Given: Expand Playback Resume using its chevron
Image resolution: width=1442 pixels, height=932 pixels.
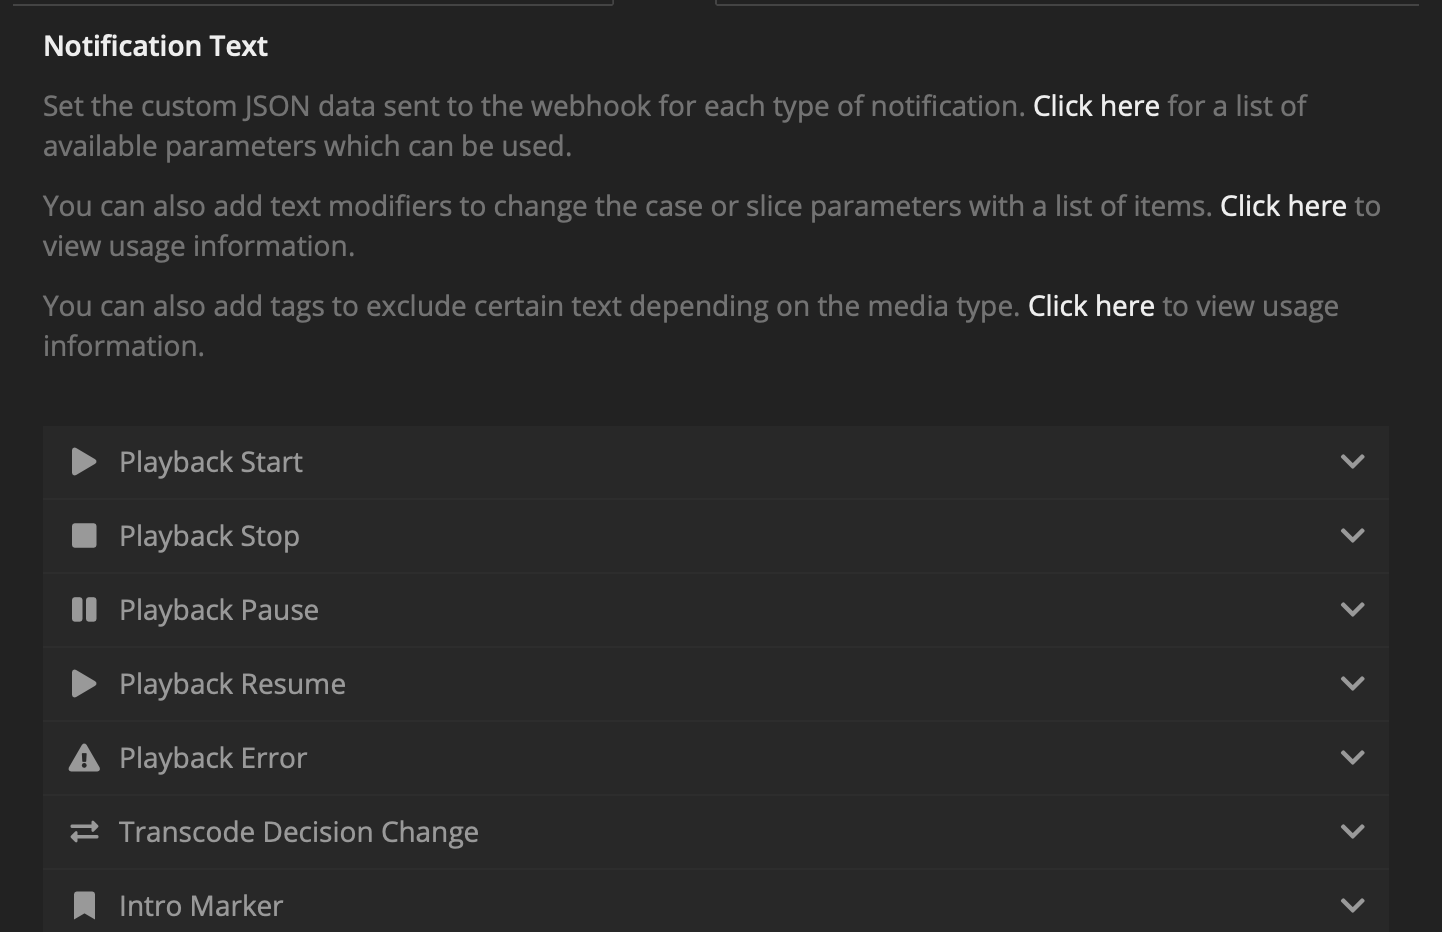Looking at the screenshot, I should click(1352, 684).
